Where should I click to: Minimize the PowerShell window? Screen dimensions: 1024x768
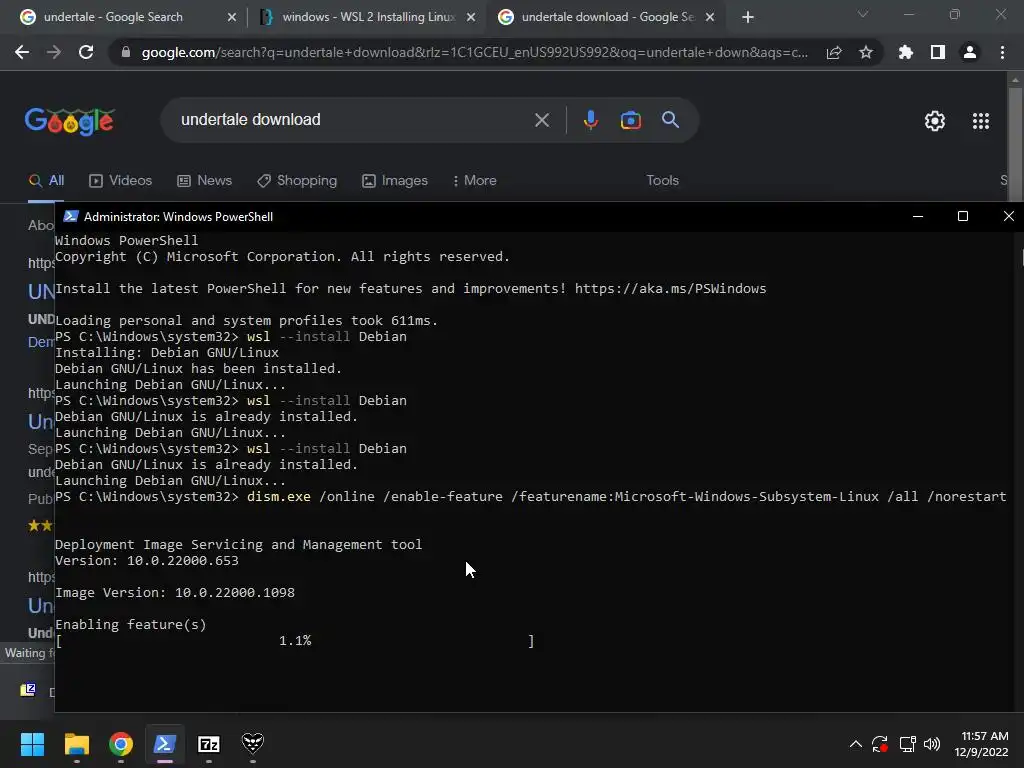pos(918,216)
